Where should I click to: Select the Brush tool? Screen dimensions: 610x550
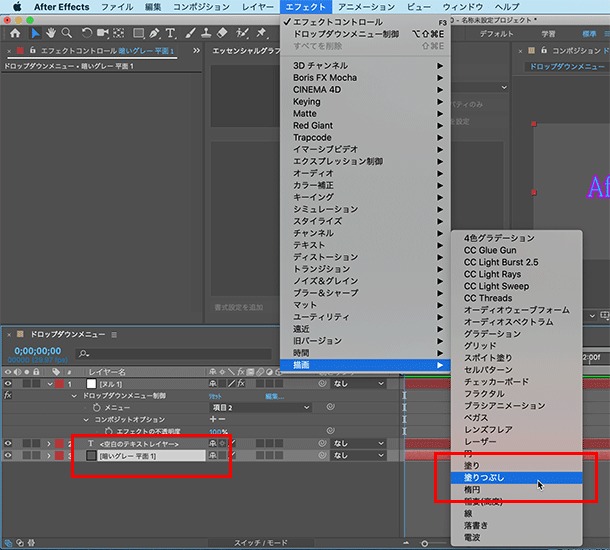point(190,33)
